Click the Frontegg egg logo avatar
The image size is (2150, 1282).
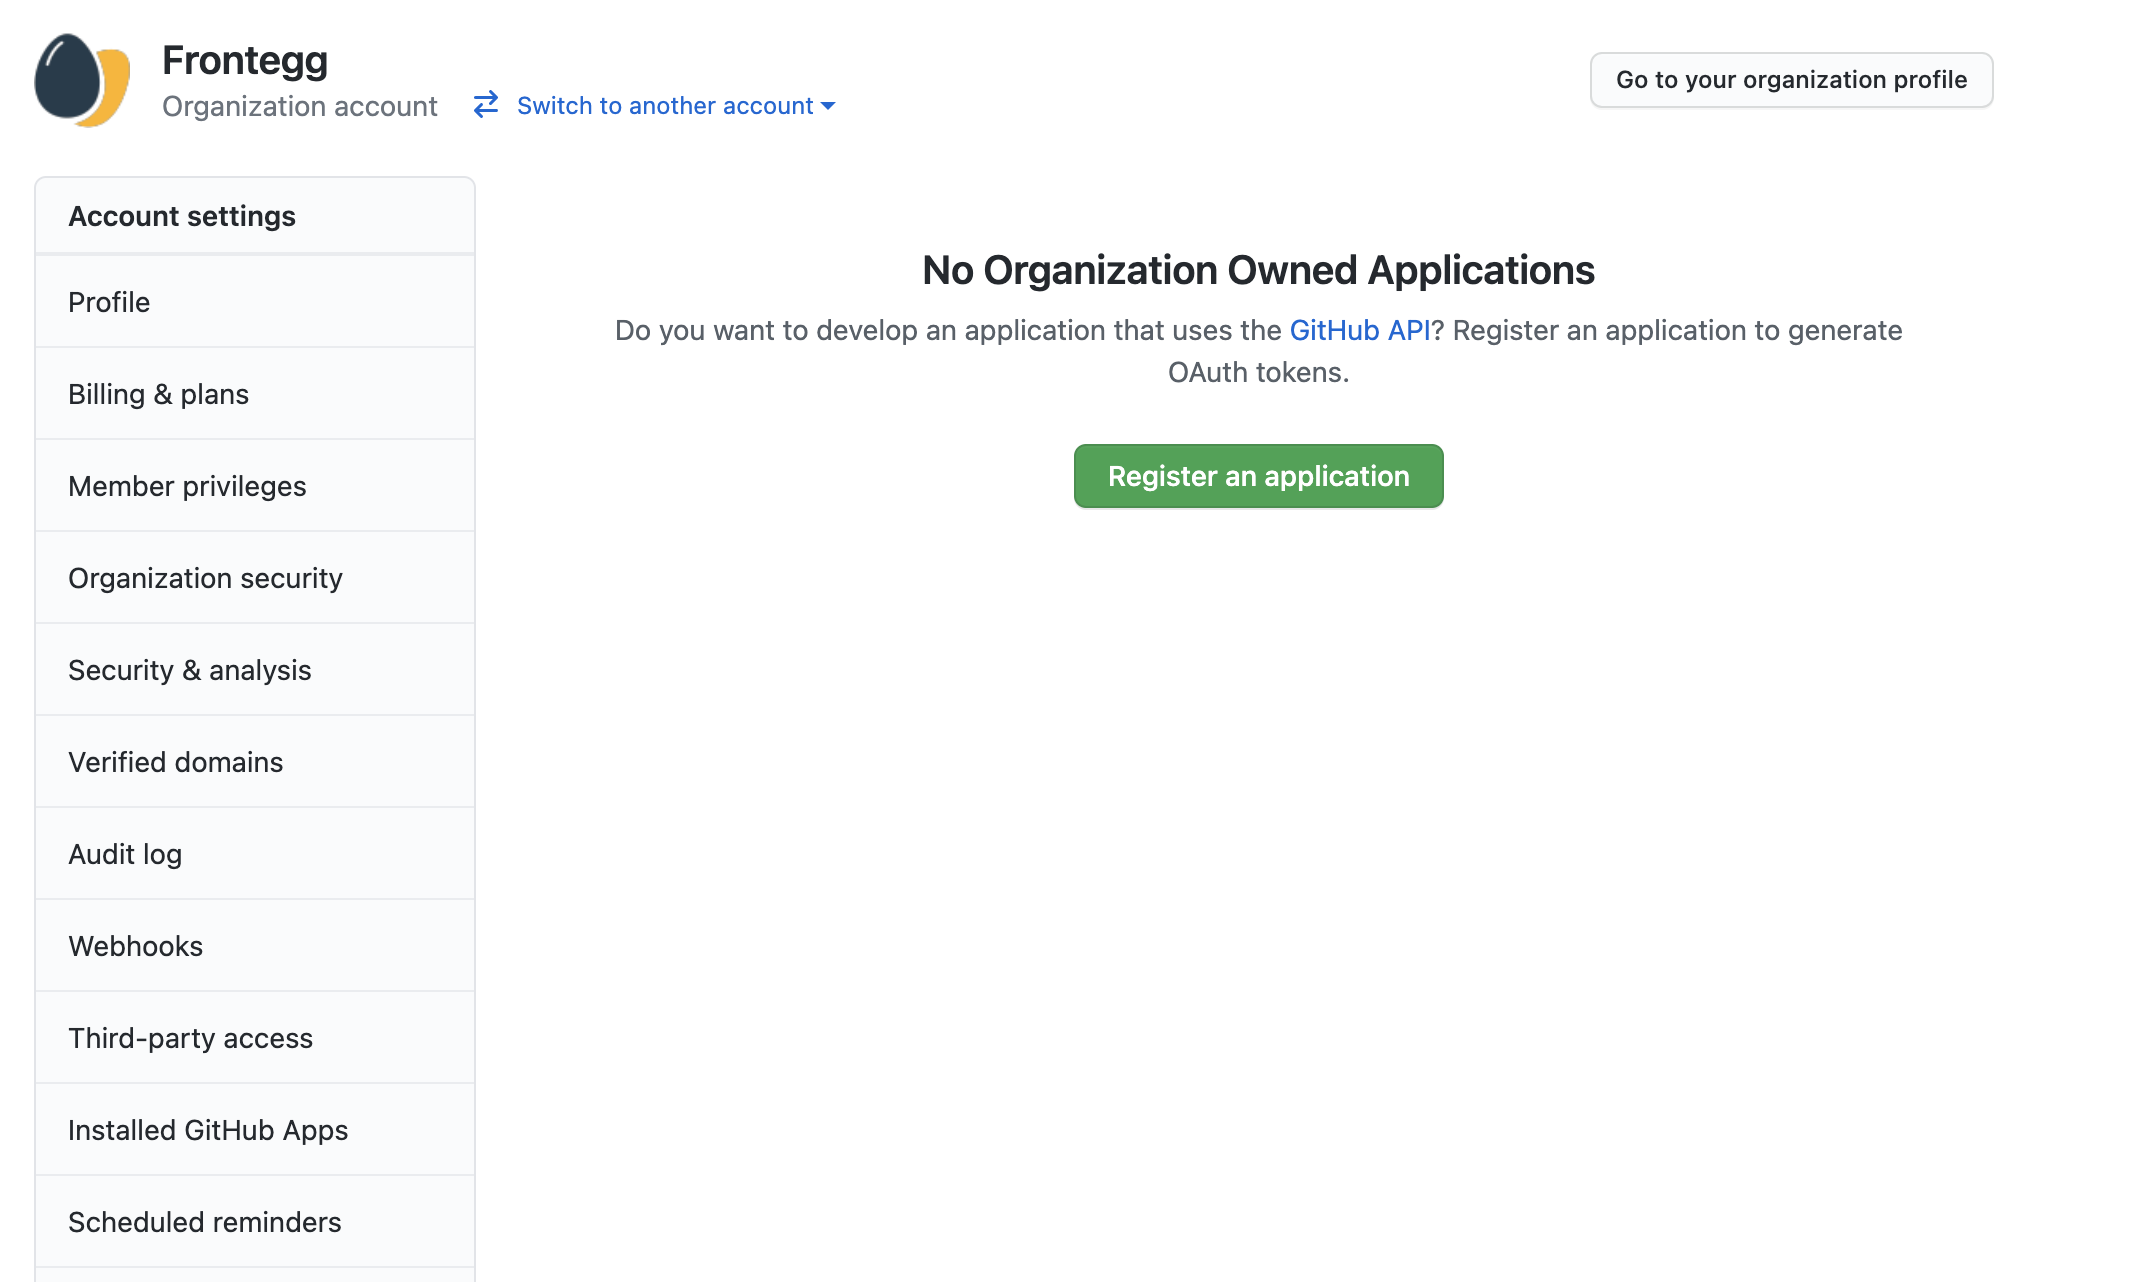(82, 81)
